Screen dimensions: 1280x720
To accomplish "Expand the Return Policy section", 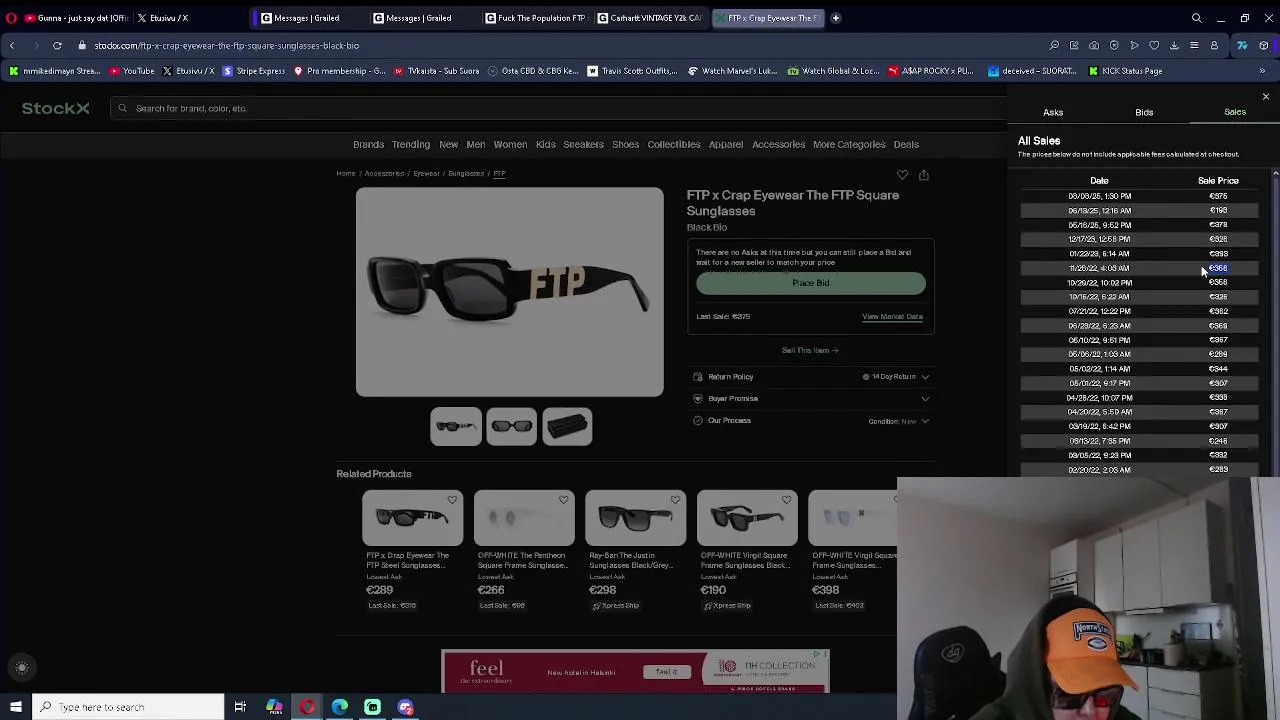I will (811, 377).
